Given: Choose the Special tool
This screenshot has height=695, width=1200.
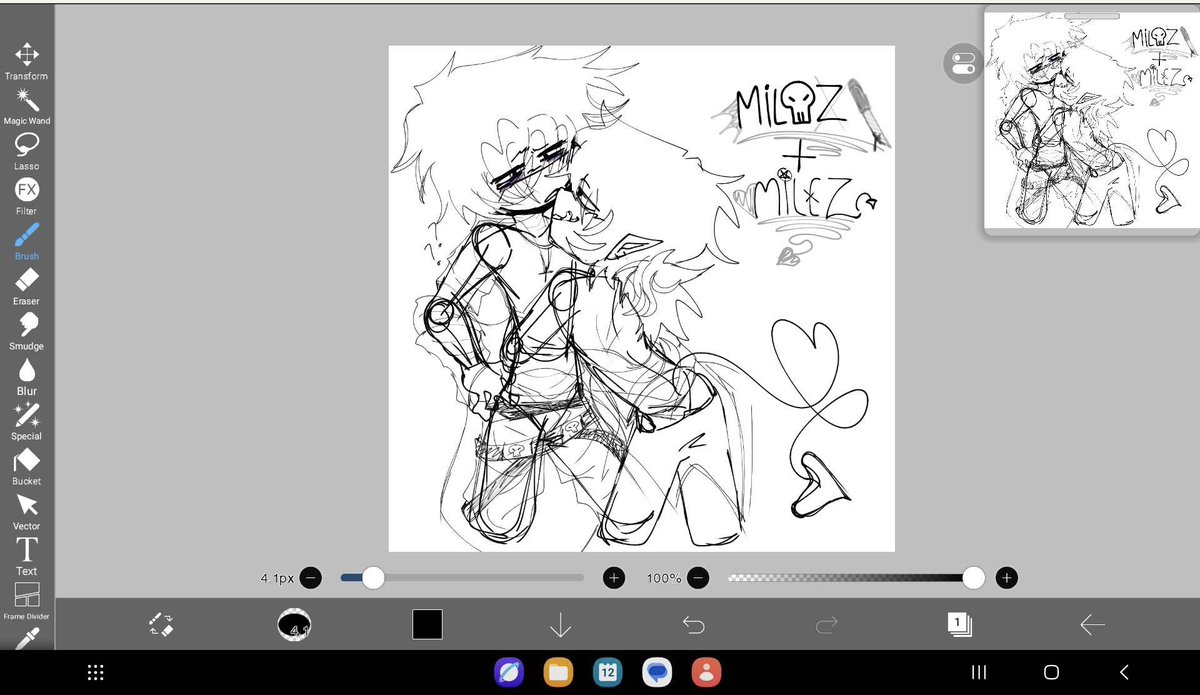Looking at the screenshot, I should 26,420.
